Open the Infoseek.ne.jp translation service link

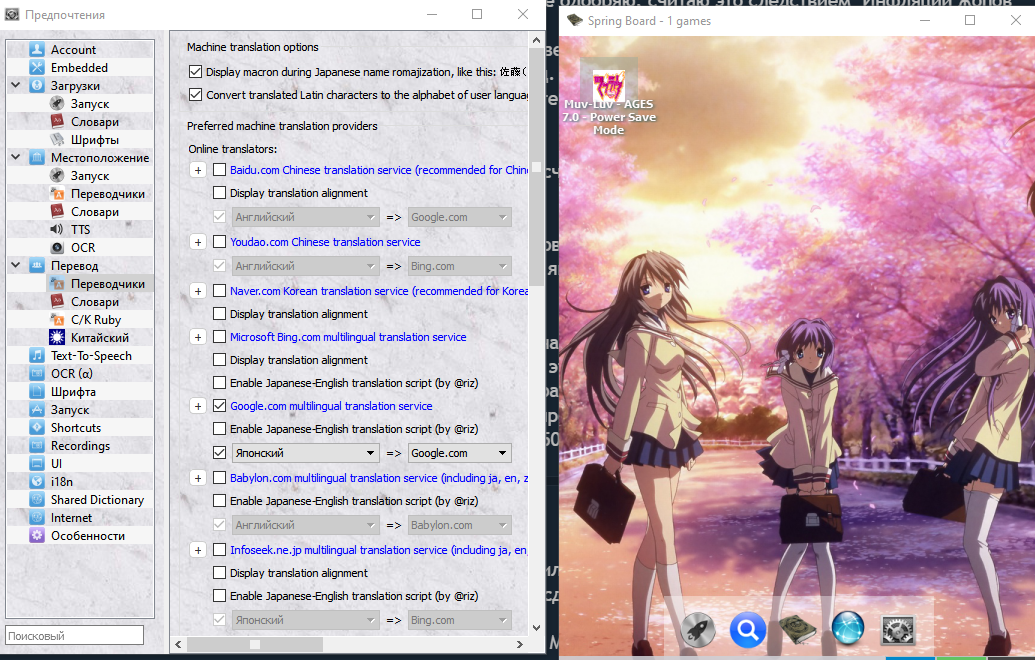(378, 550)
